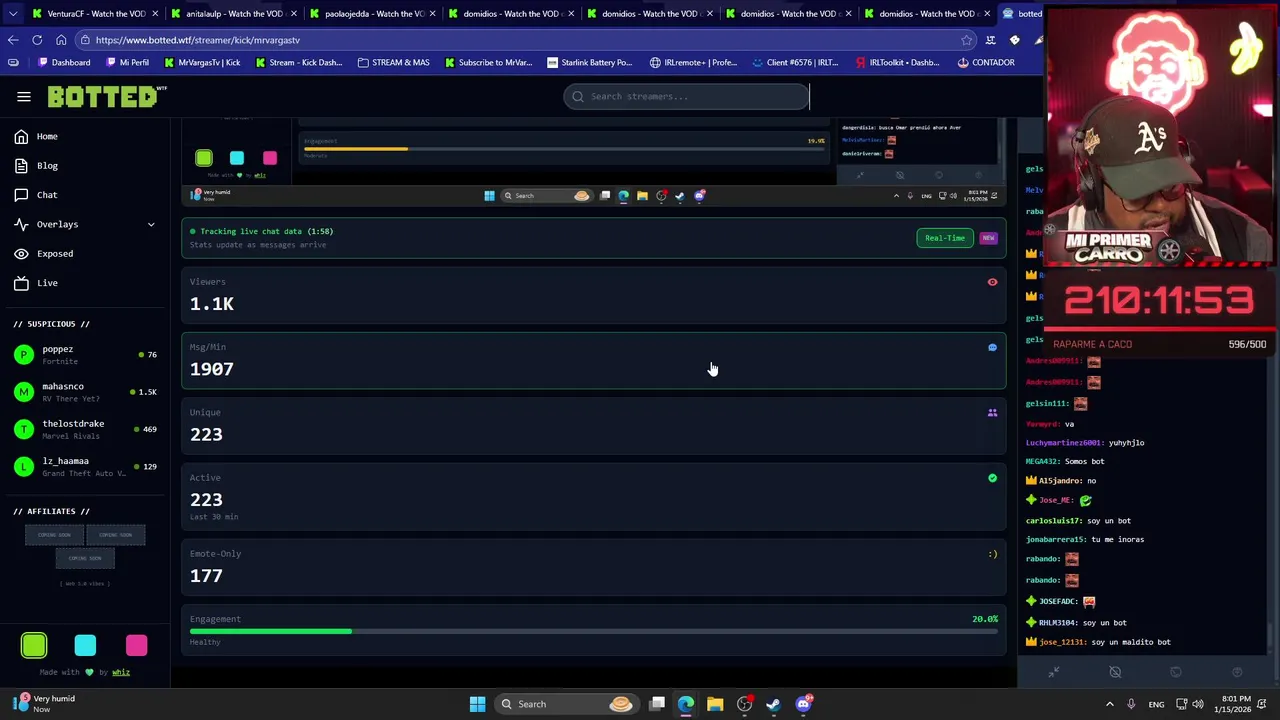Bookmark page with the star icon

tap(966, 40)
